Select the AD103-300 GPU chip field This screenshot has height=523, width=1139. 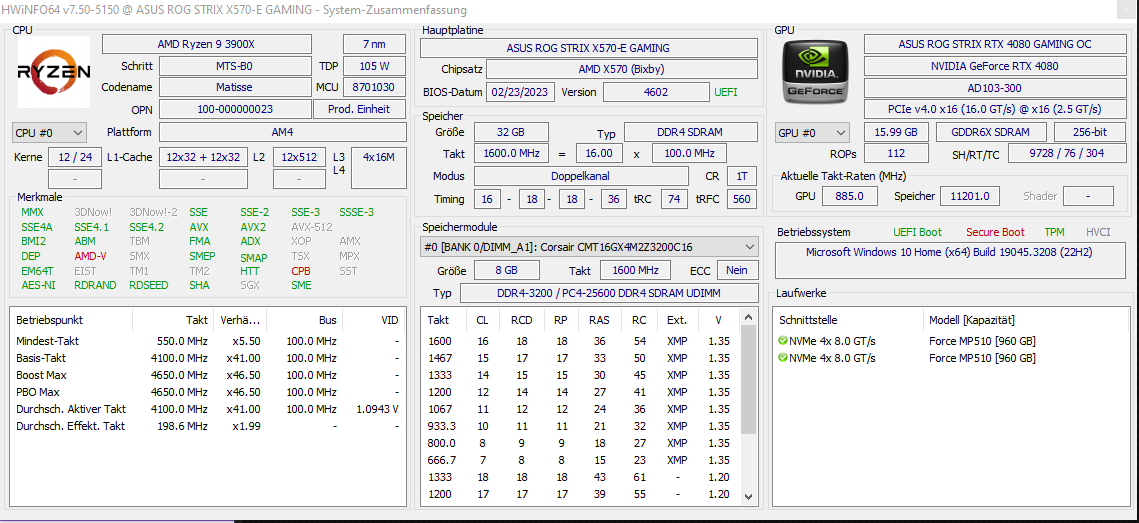pos(994,88)
